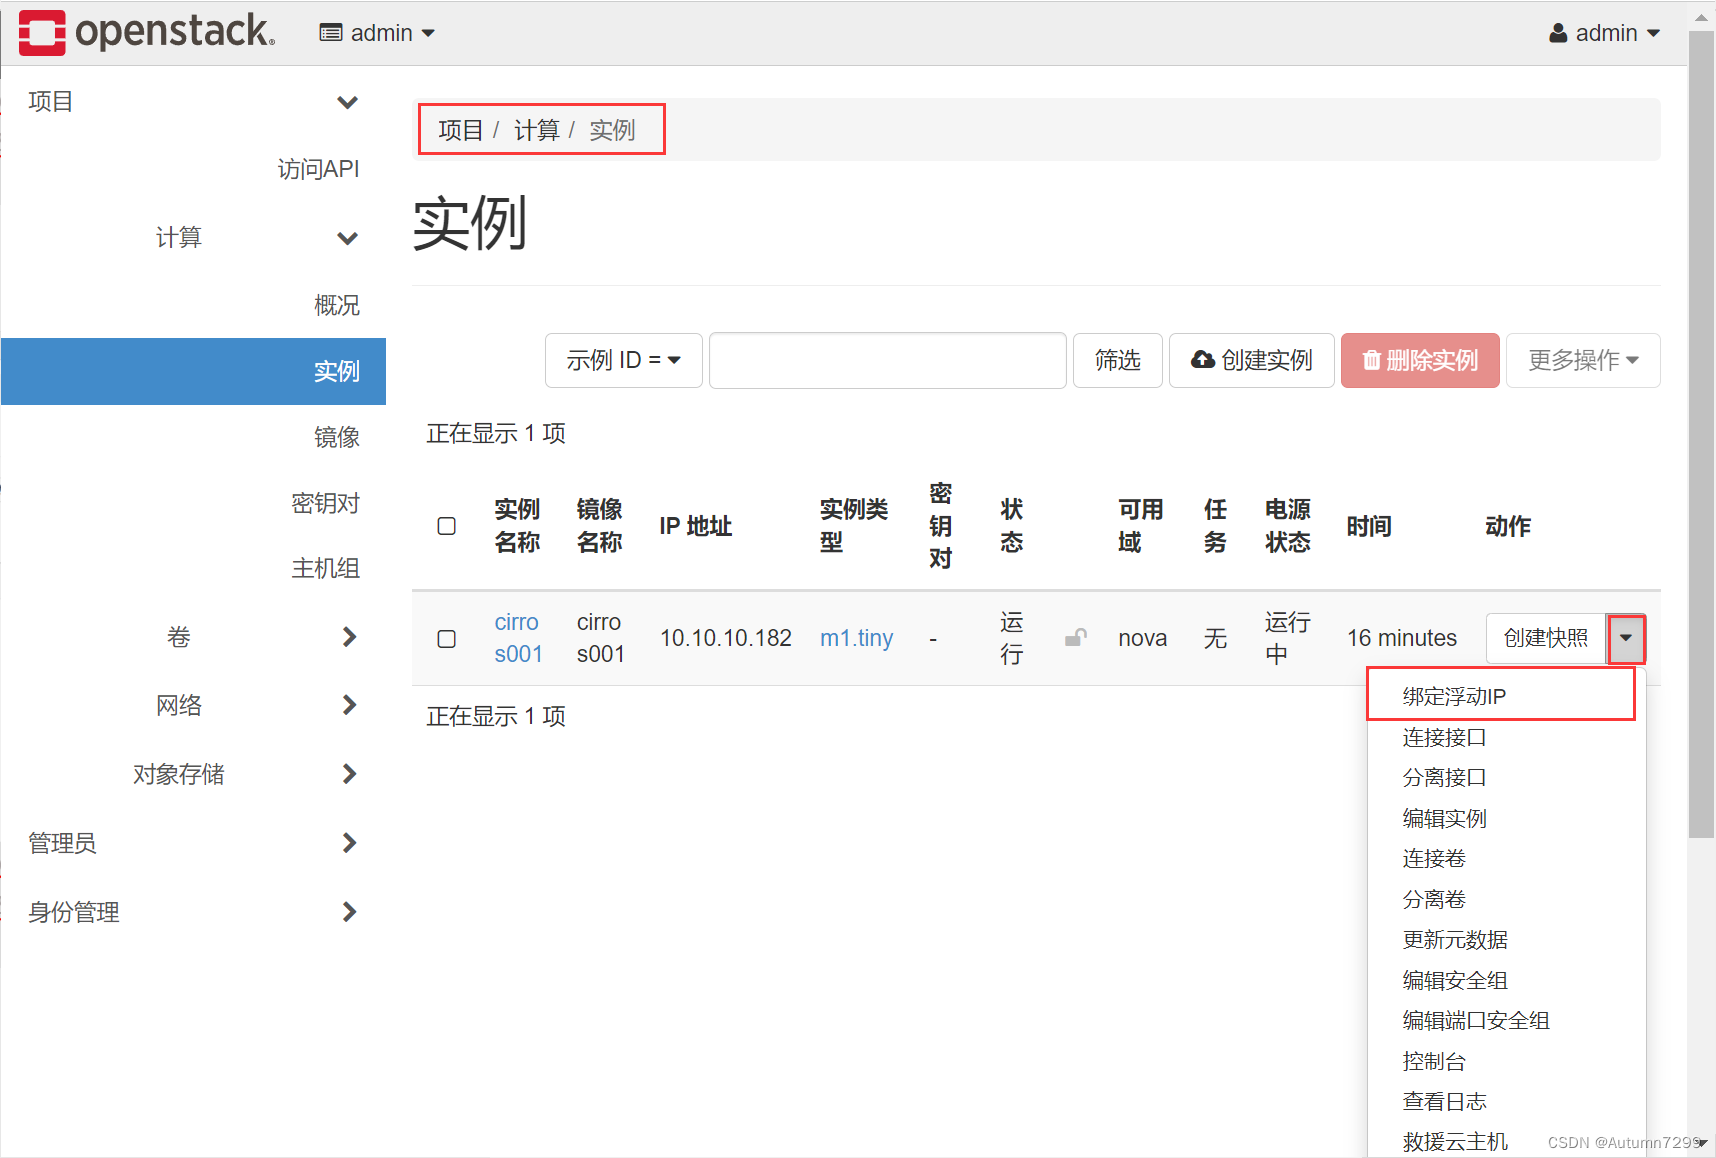The width and height of the screenshot is (1716, 1158).
Task: Click the 时间 column header
Action: [x=1368, y=526]
